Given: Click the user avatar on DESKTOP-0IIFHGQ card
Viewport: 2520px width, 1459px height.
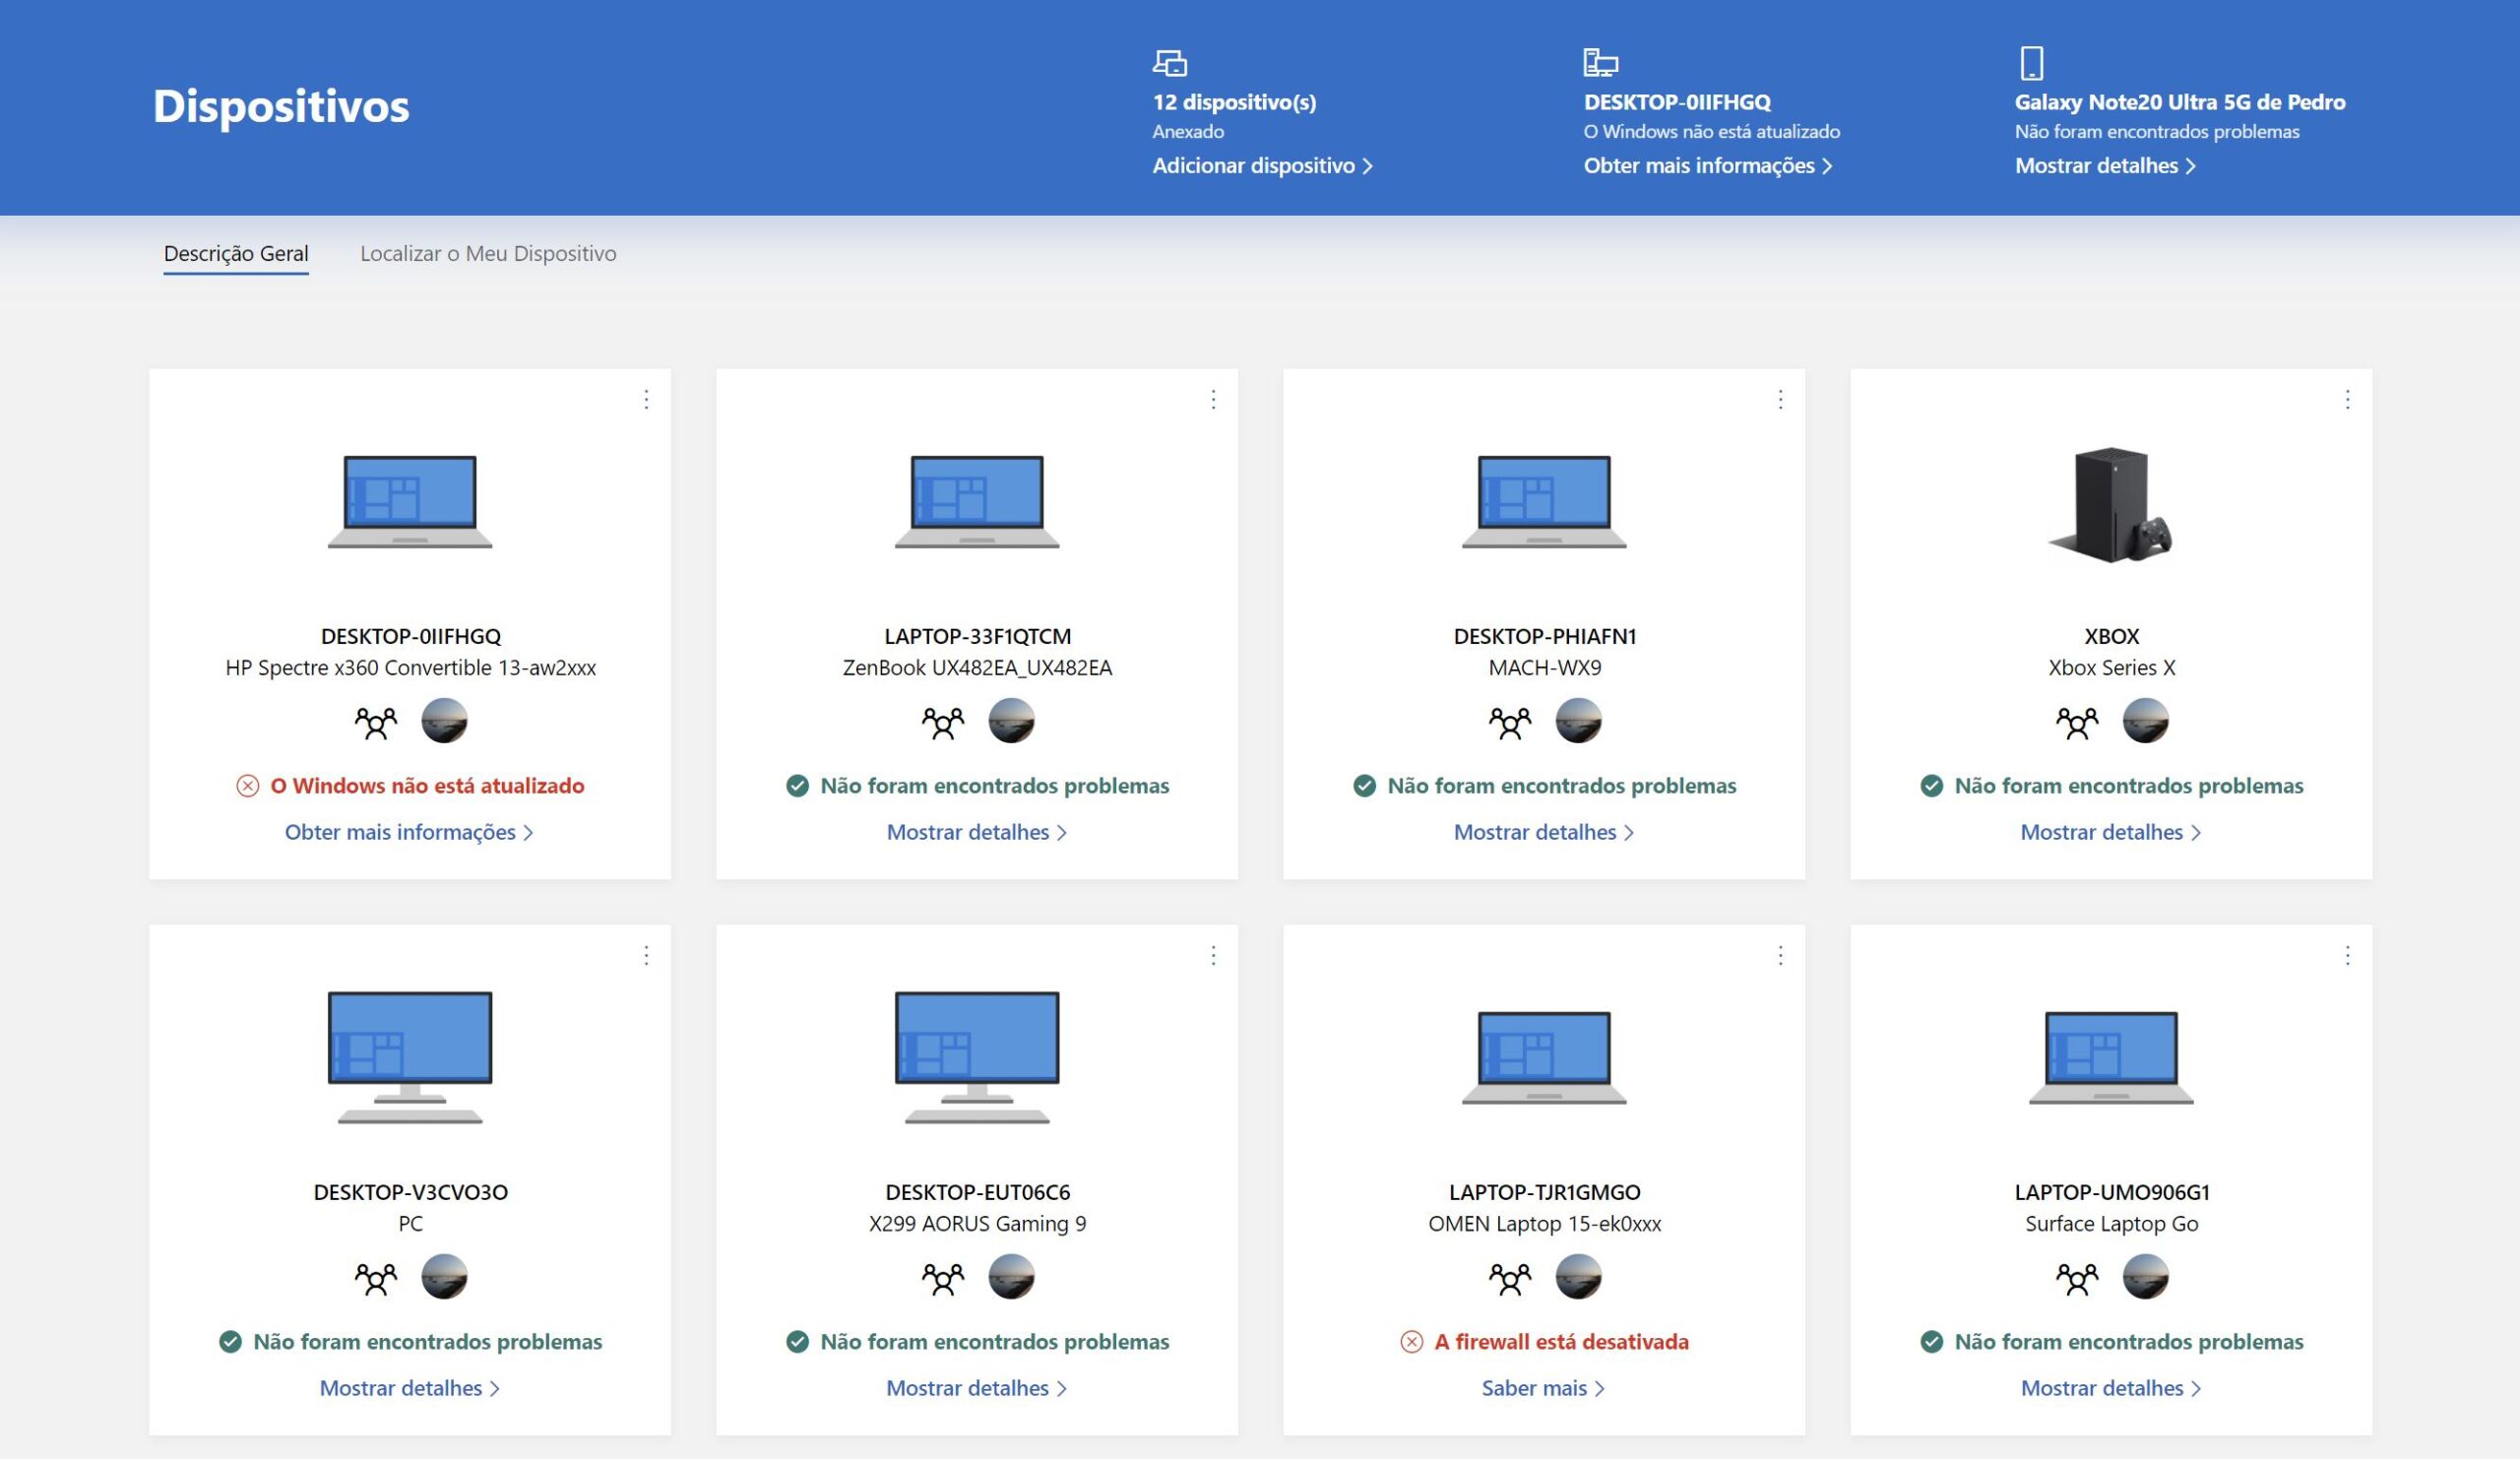Looking at the screenshot, I should [444, 721].
